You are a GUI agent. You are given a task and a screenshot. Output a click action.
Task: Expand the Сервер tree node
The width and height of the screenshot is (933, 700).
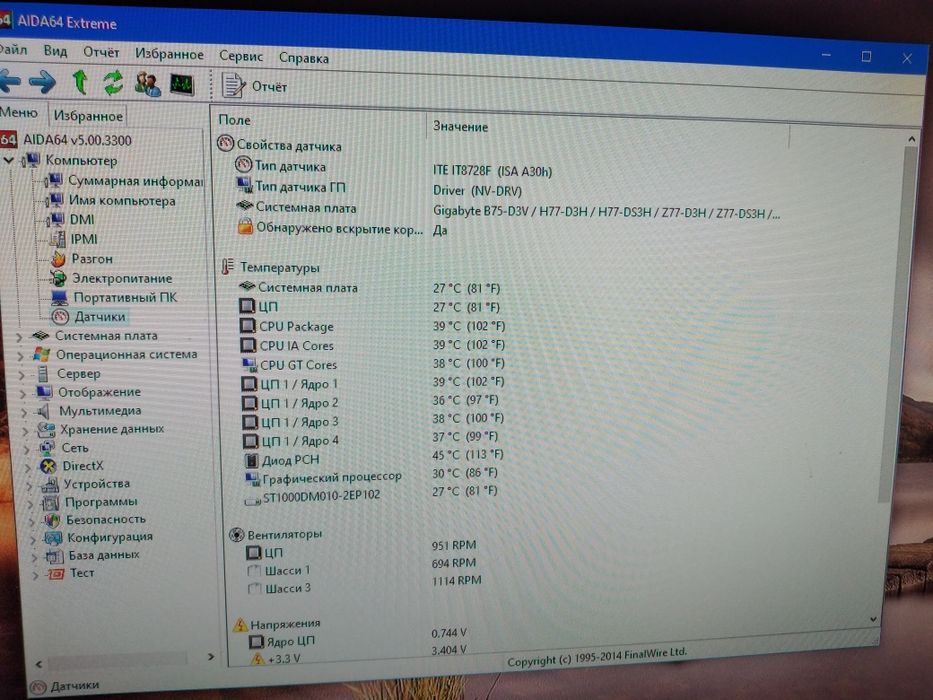pos(21,374)
